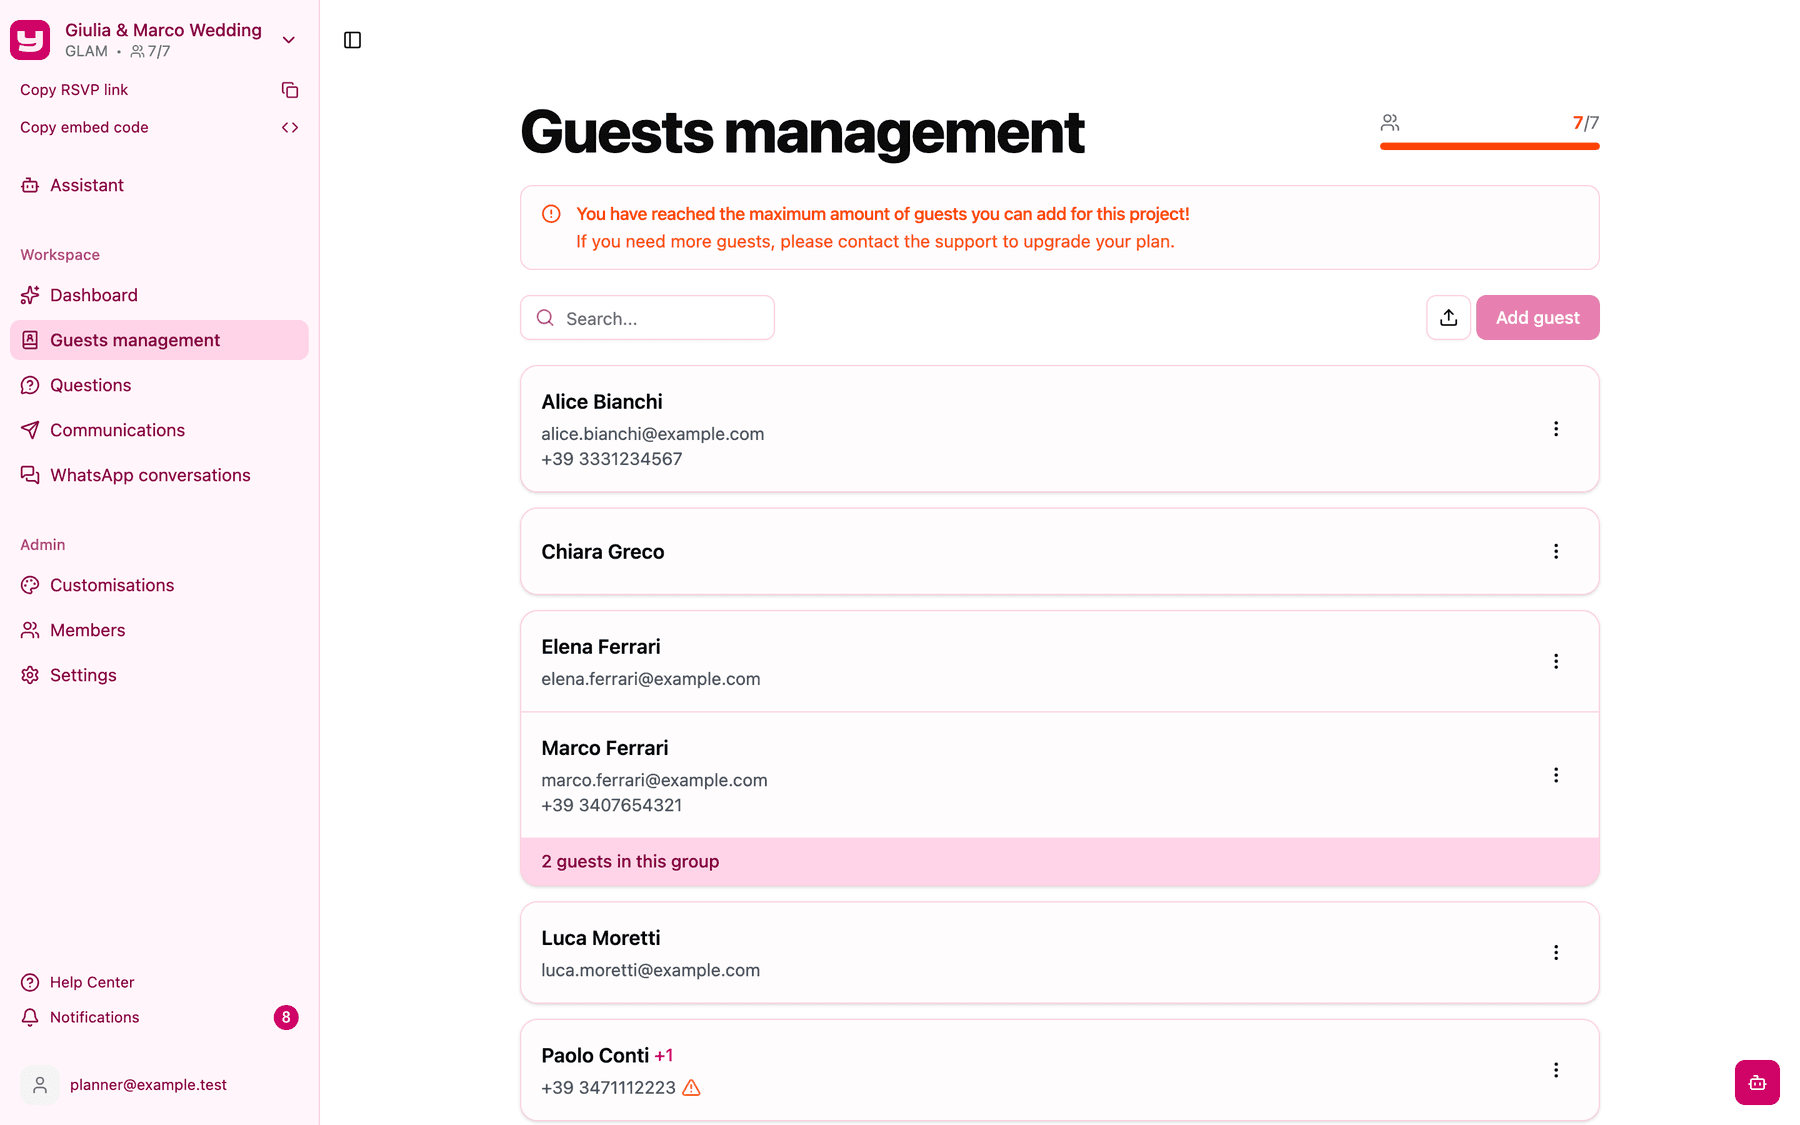Open the options menu for Alice Bianchi
The width and height of the screenshot is (1800, 1125).
pyautogui.click(x=1556, y=429)
